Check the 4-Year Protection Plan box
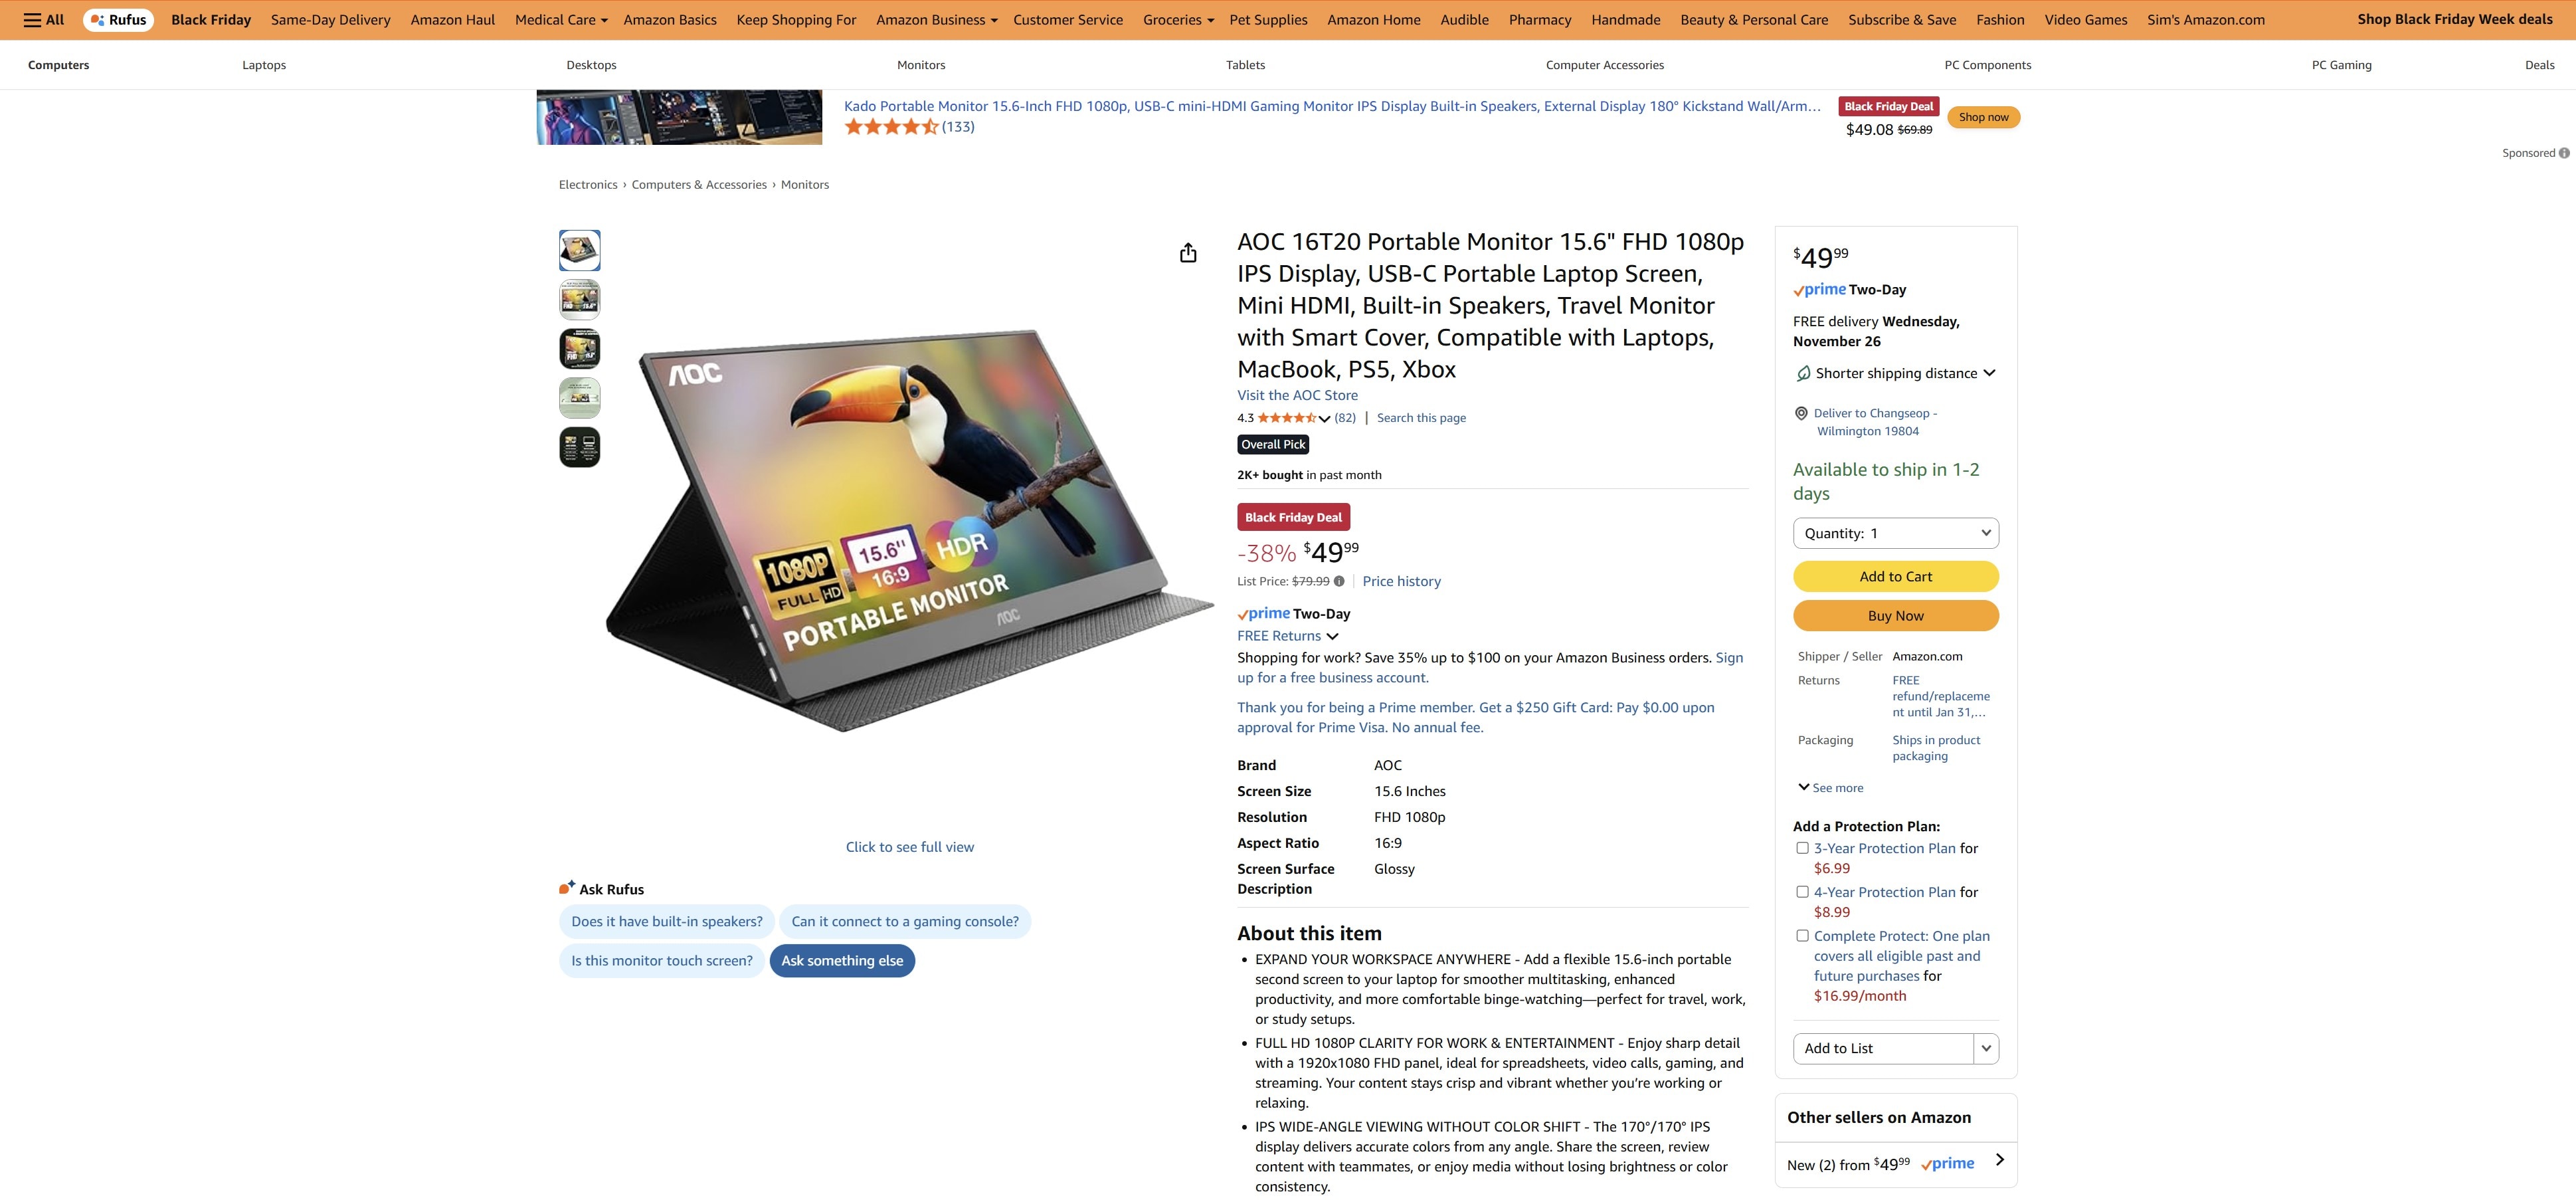 1802,892
